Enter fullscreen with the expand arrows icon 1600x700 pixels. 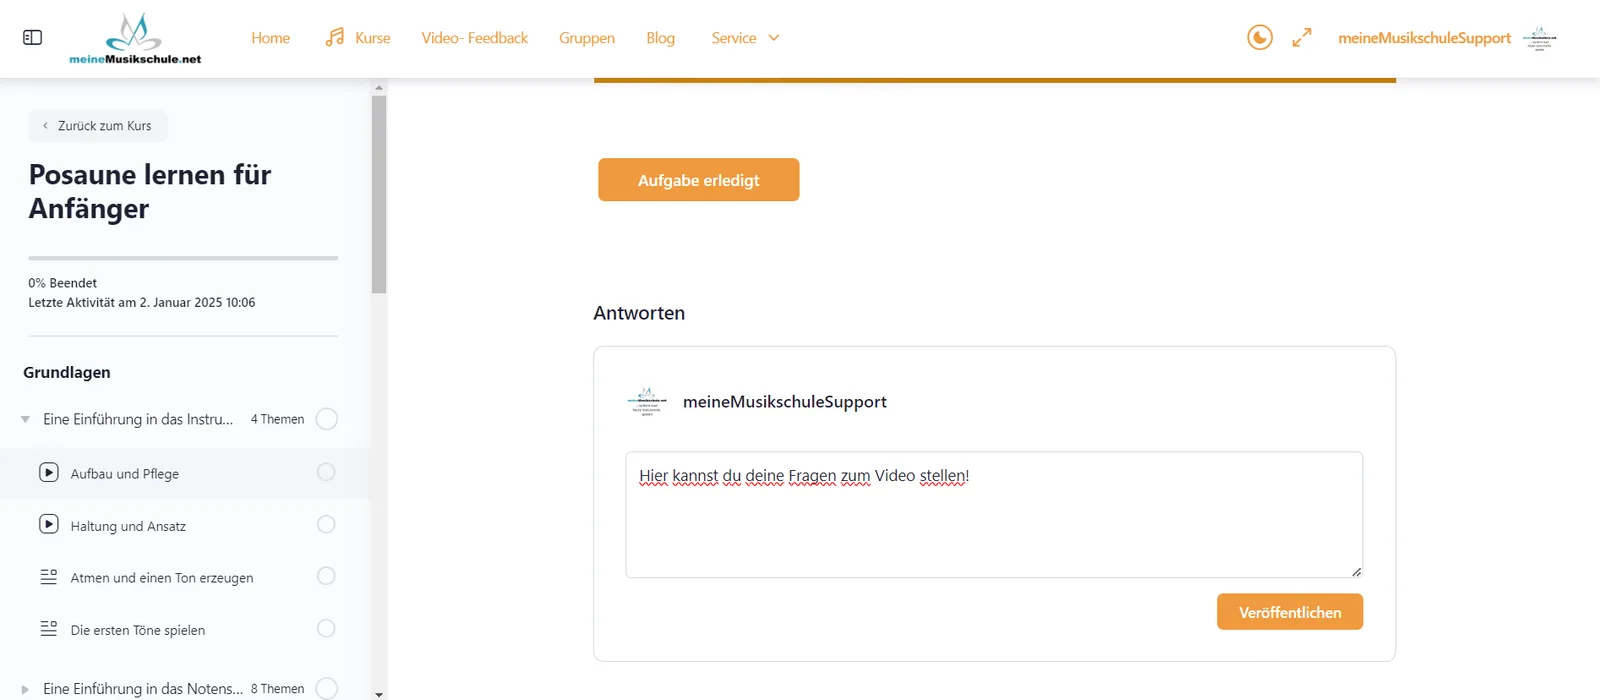1301,37
